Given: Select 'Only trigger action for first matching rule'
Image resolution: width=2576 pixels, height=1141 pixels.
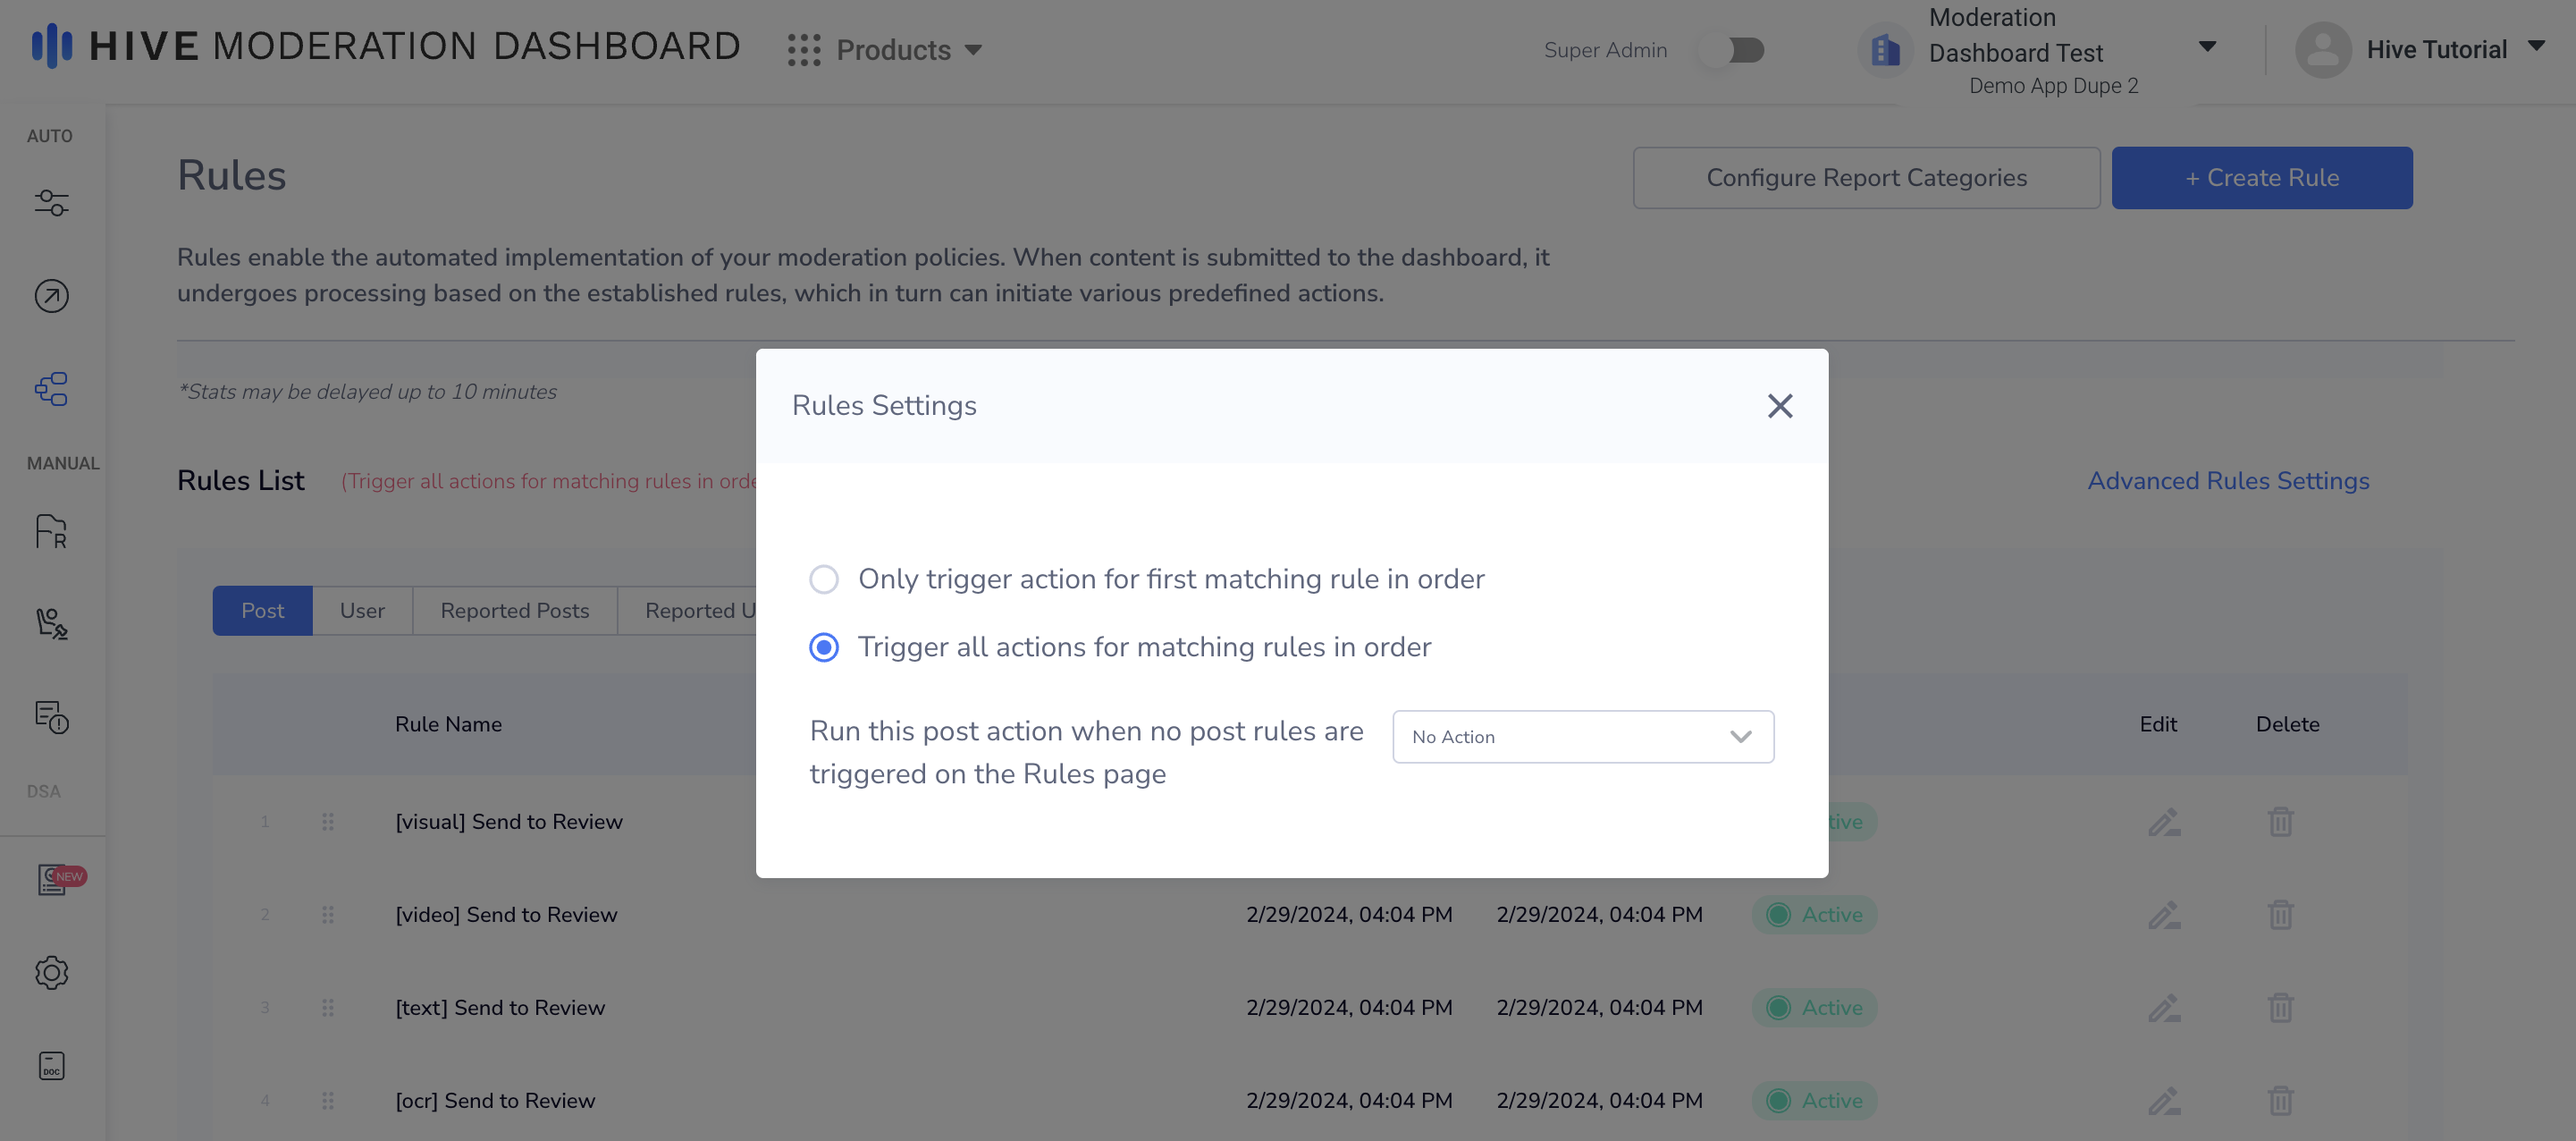Looking at the screenshot, I should pos(824,579).
